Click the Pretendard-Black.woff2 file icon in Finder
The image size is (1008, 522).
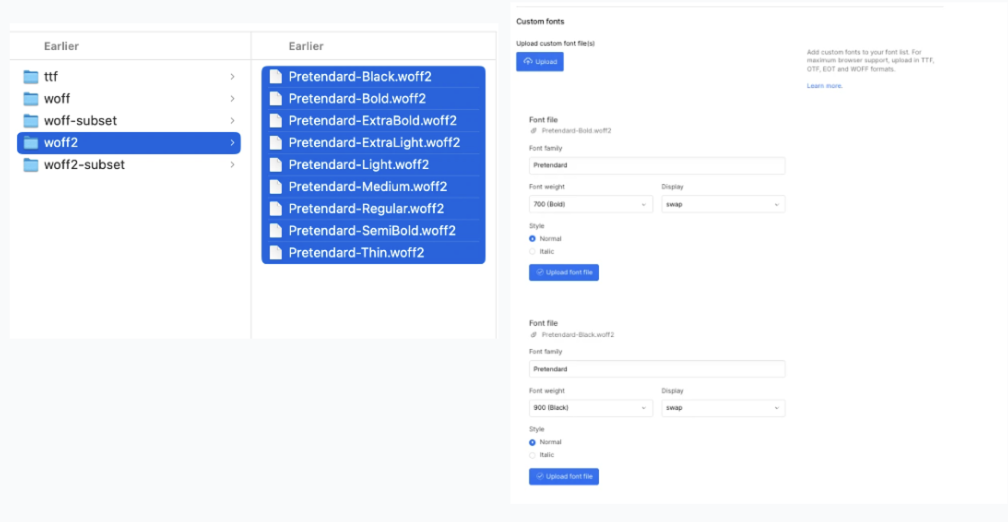pyautogui.click(x=276, y=77)
